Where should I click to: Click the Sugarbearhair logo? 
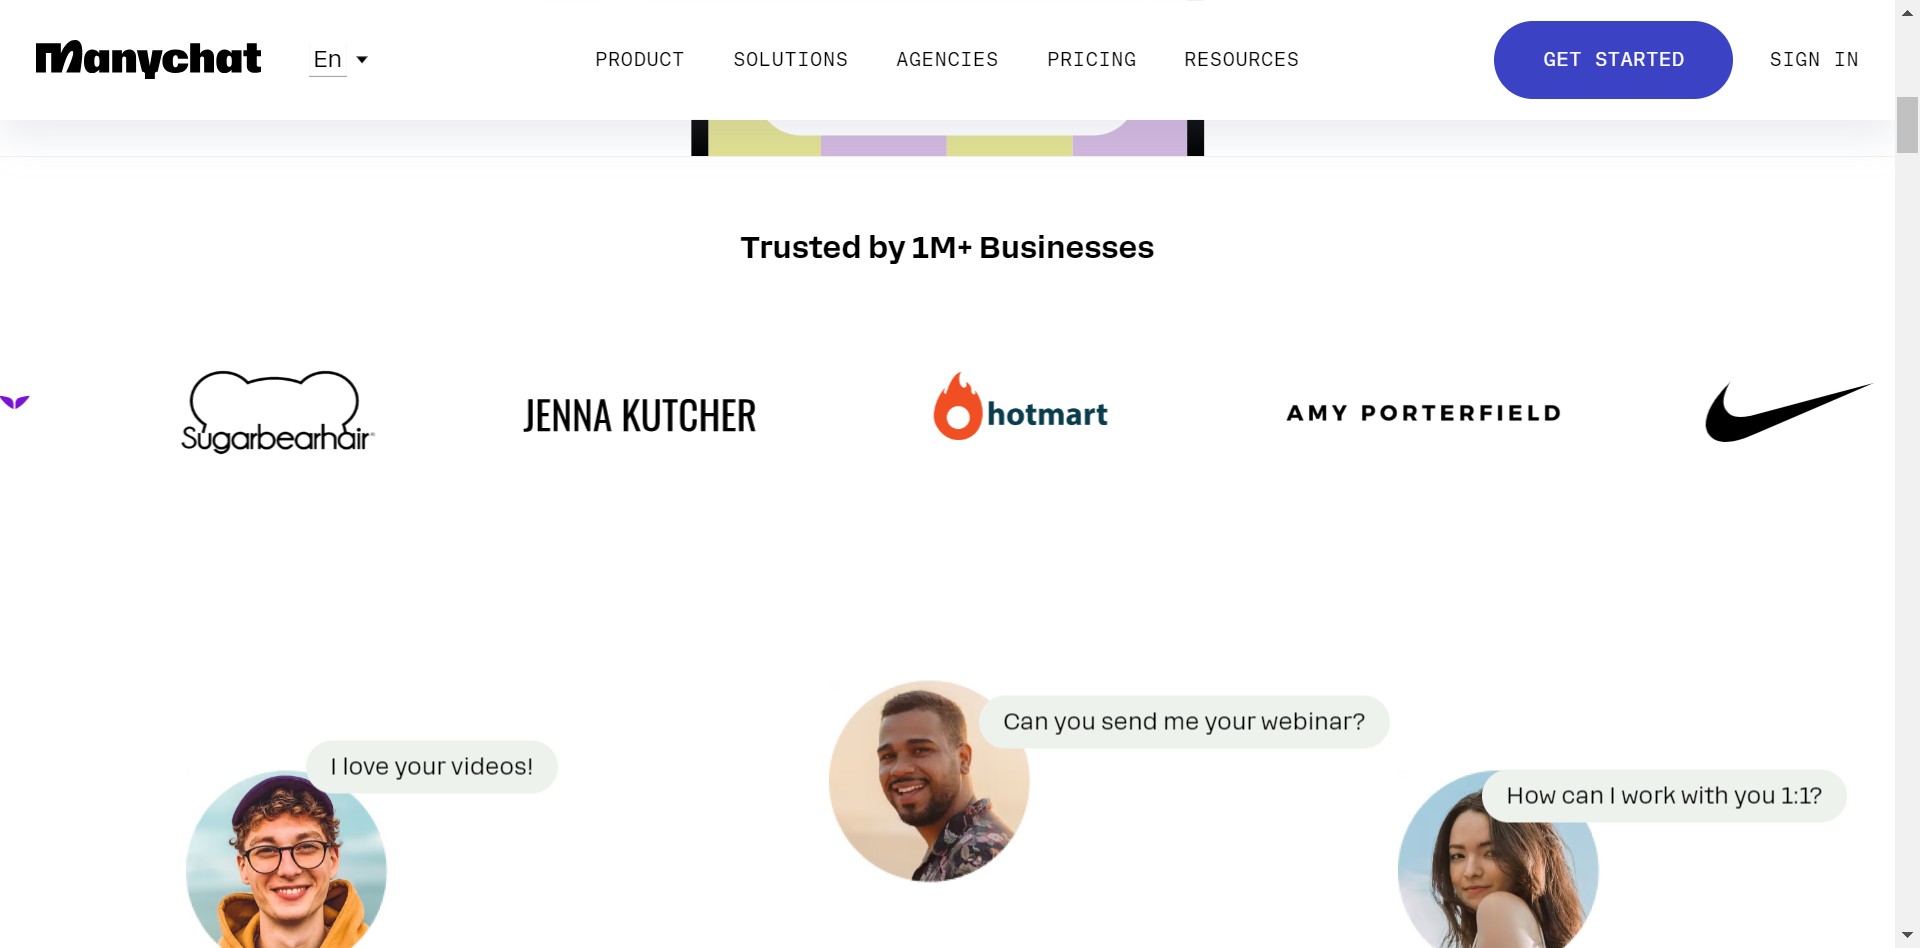tap(277, 412)
